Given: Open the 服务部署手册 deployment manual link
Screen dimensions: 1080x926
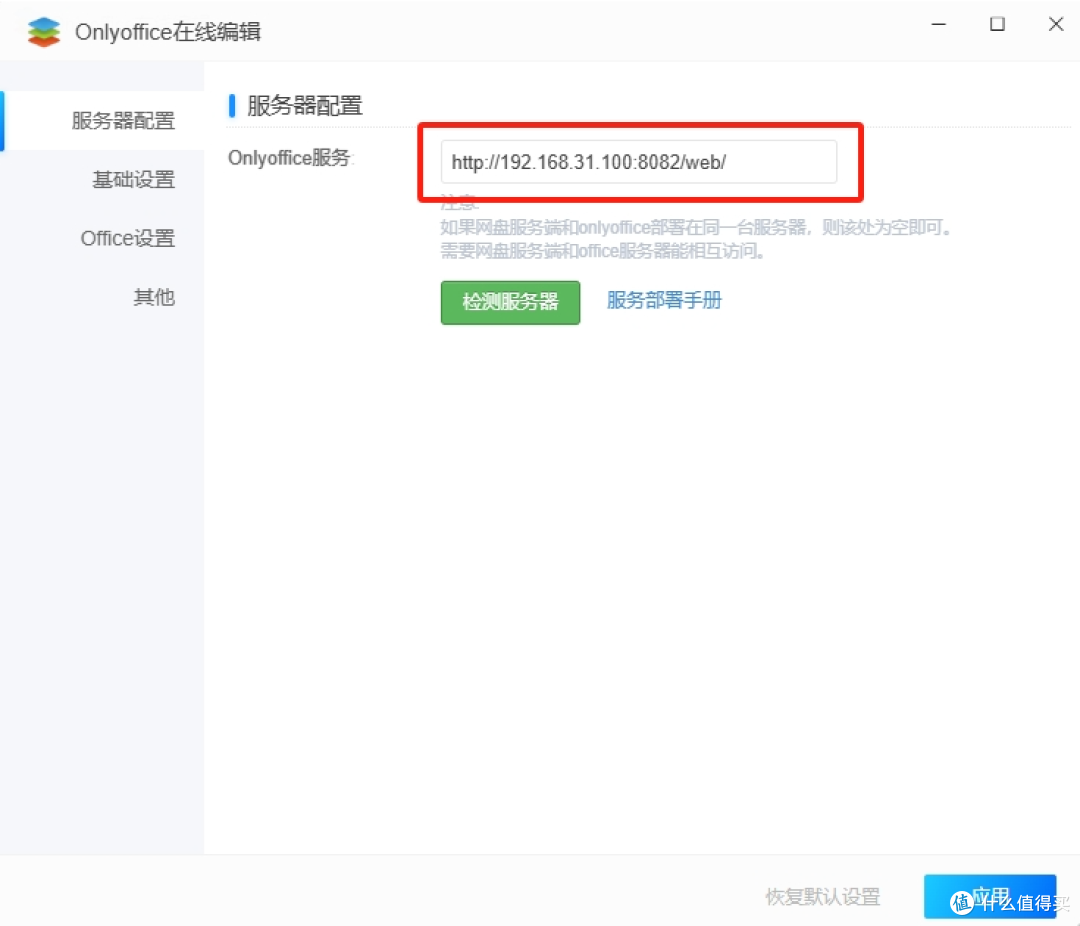Looking at the screenshot, I should point(664,300).
